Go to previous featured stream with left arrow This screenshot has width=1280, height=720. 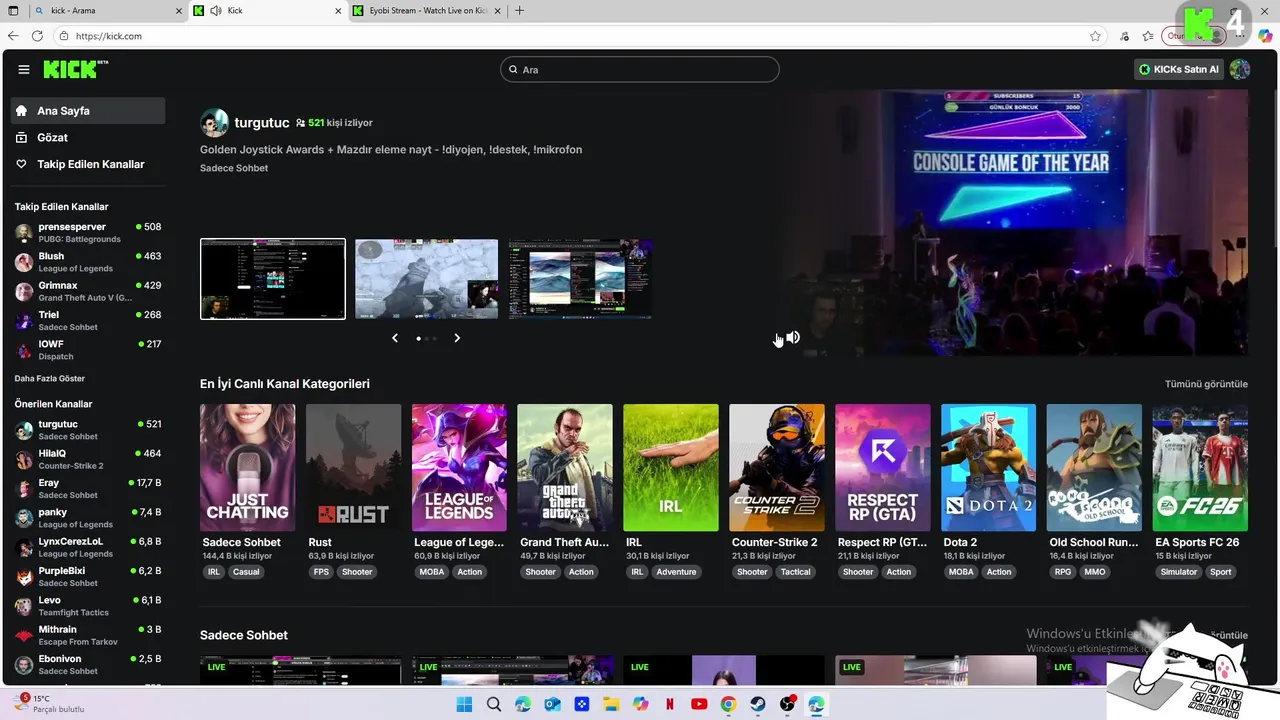click(x=395, y=338)
